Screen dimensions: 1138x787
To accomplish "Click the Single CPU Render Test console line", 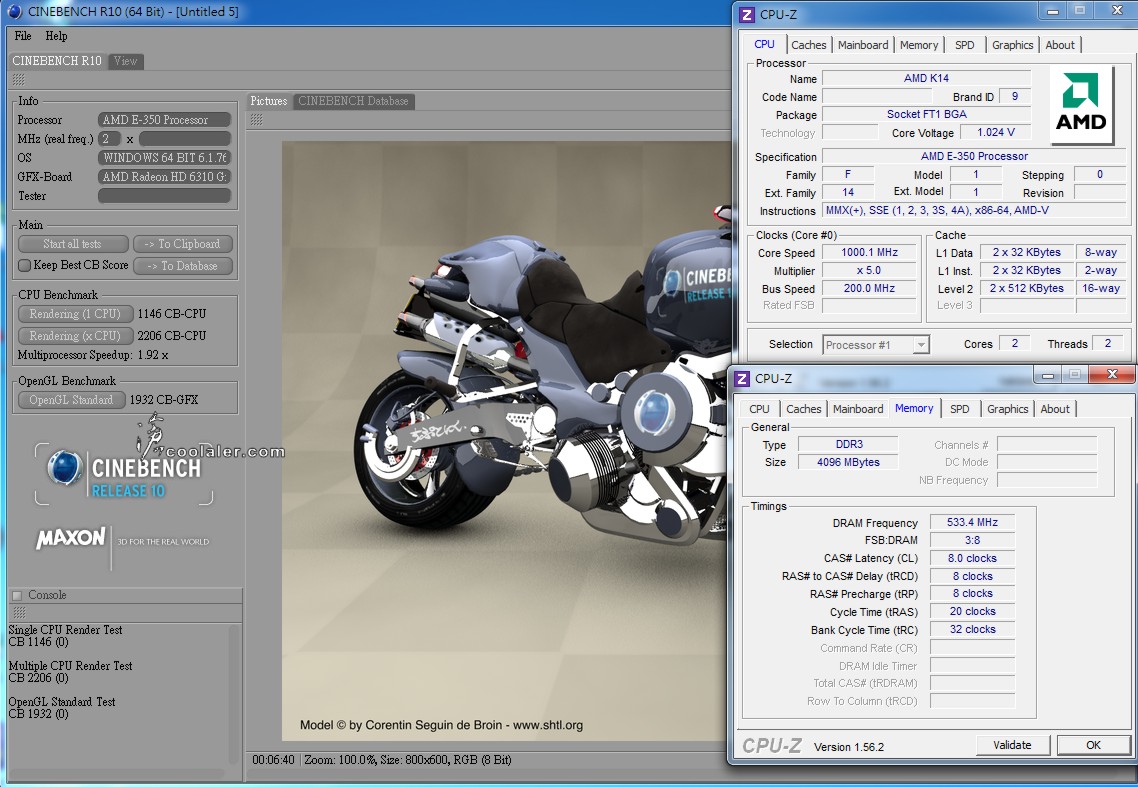I will (65, 630).
